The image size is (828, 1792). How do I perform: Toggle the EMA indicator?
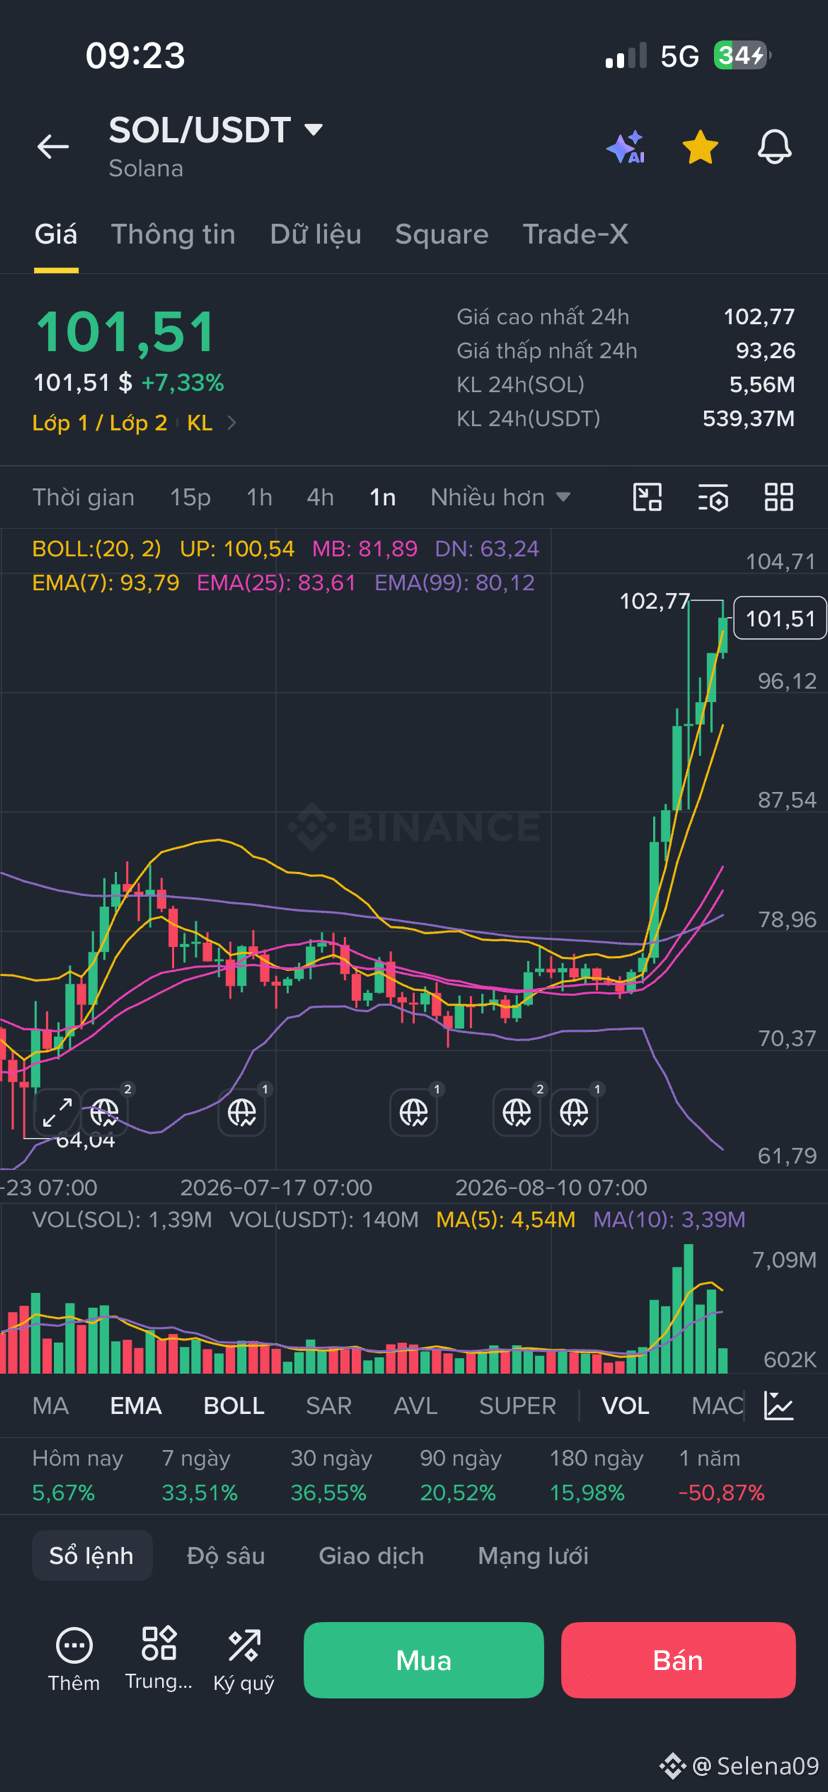click(x=136, y=1406)
